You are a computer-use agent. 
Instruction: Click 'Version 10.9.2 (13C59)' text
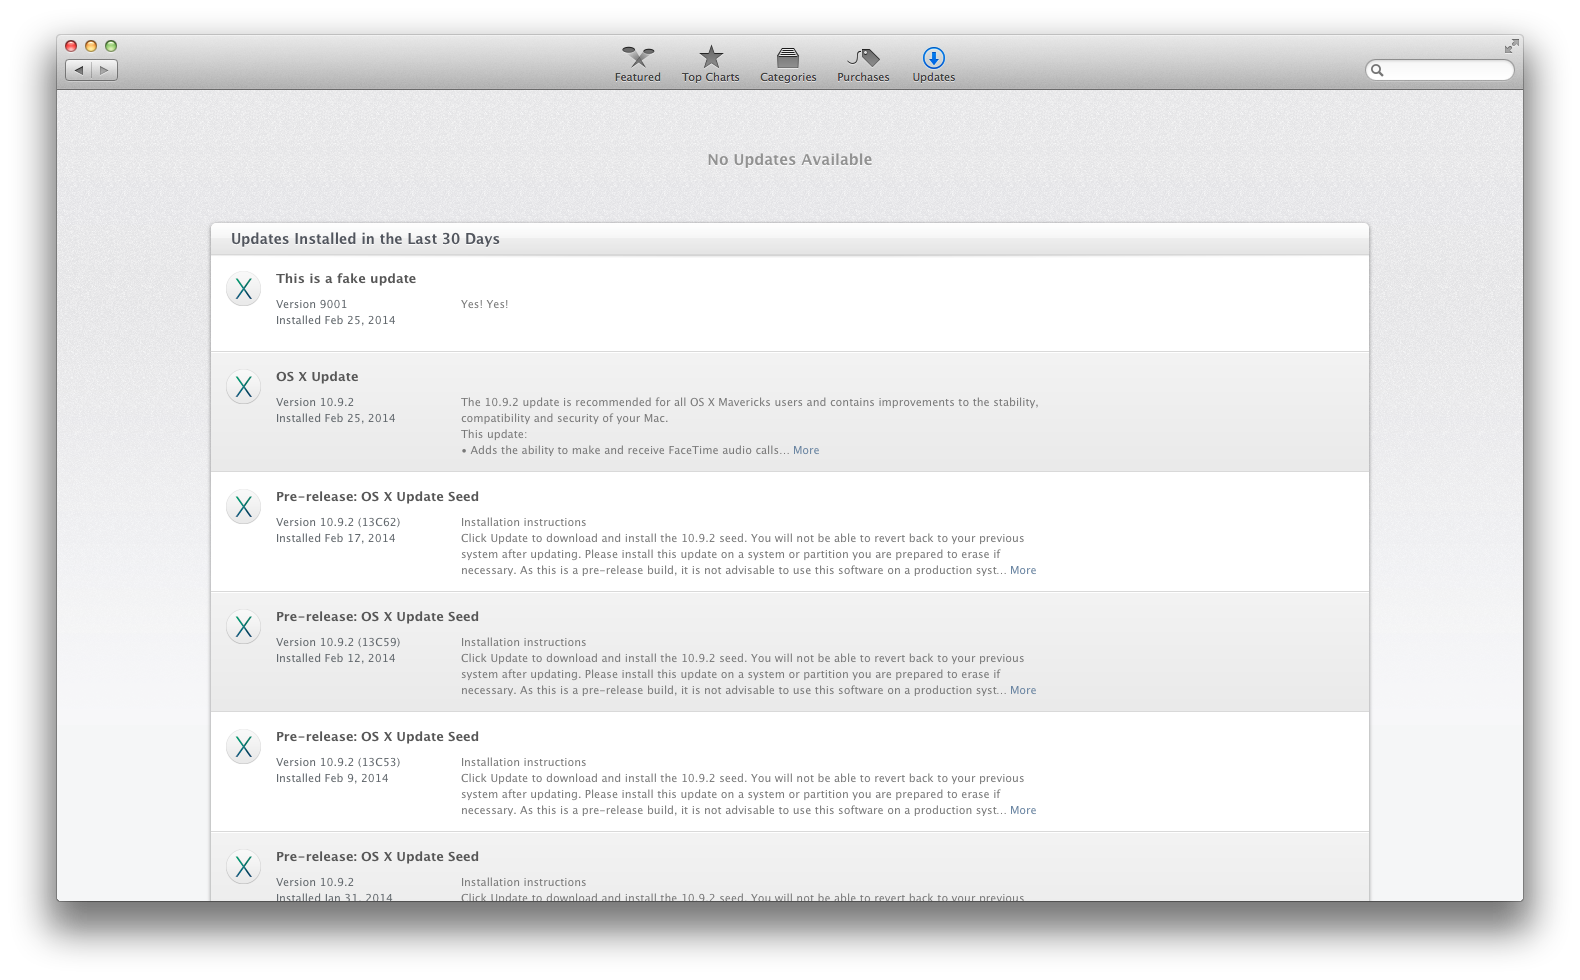[338, 642]
